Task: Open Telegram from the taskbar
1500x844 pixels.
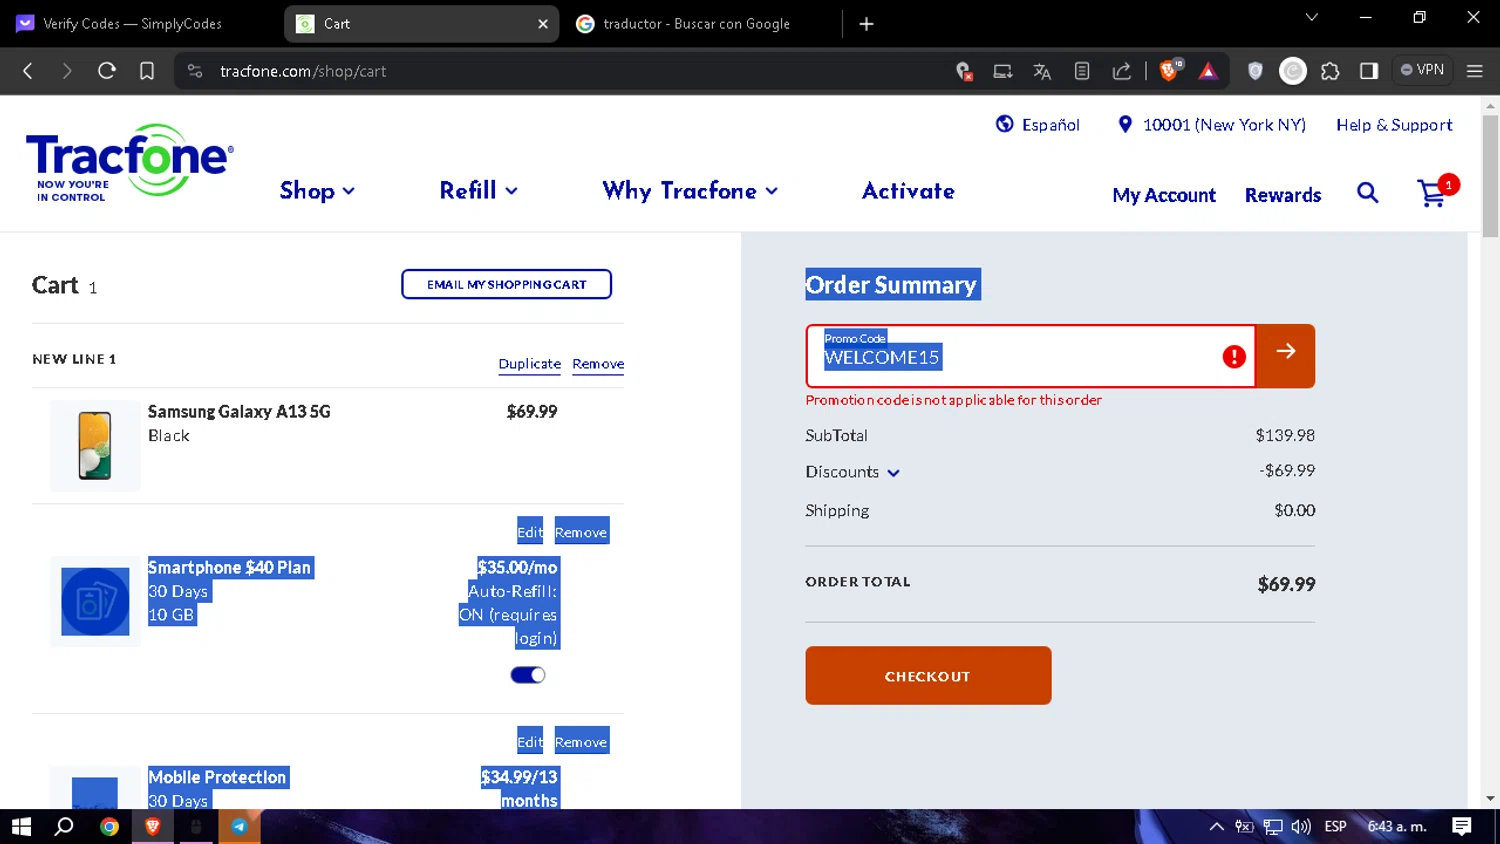Action: point(240,827)
